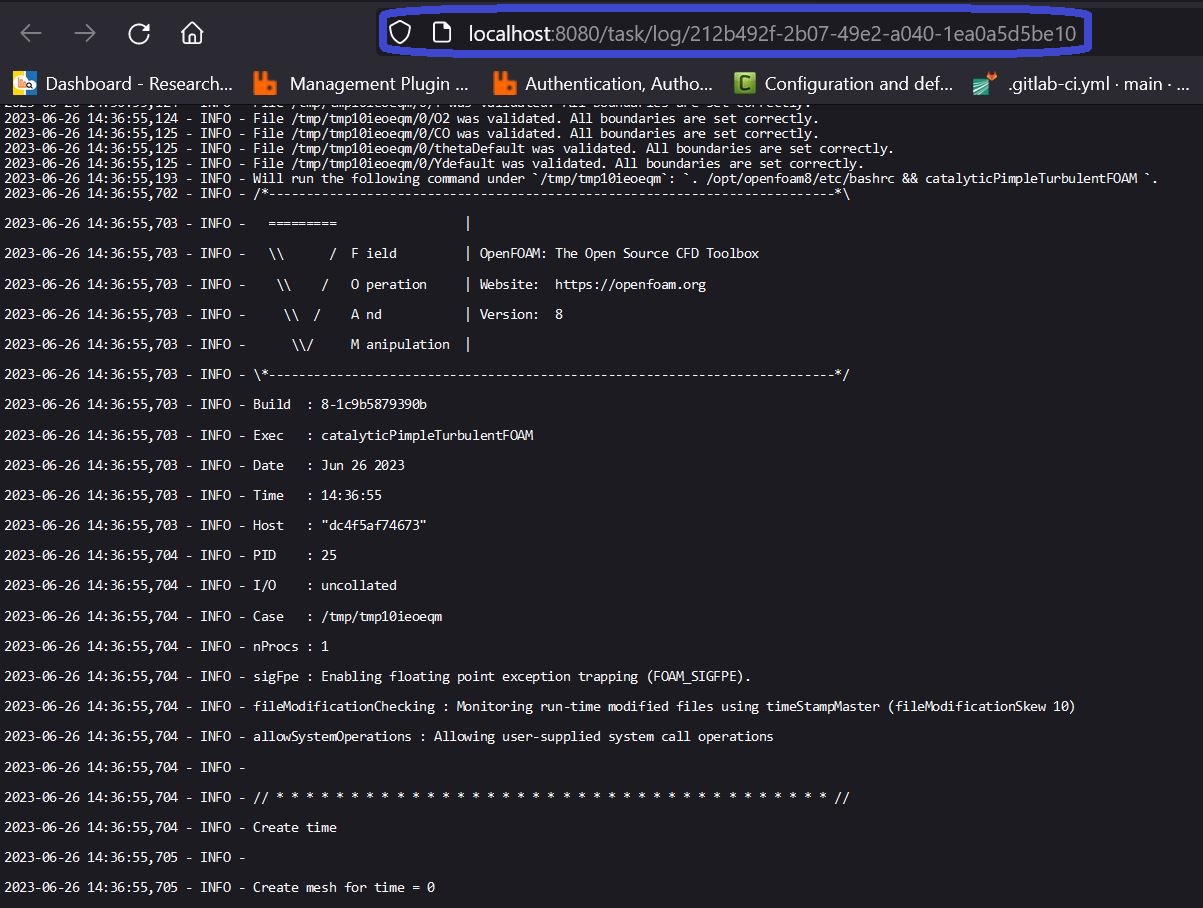This screenshot has height=908, width=1203.
Task: Click the .gitlab-ci.yml bookmark favicon
Action: point(985,84)
